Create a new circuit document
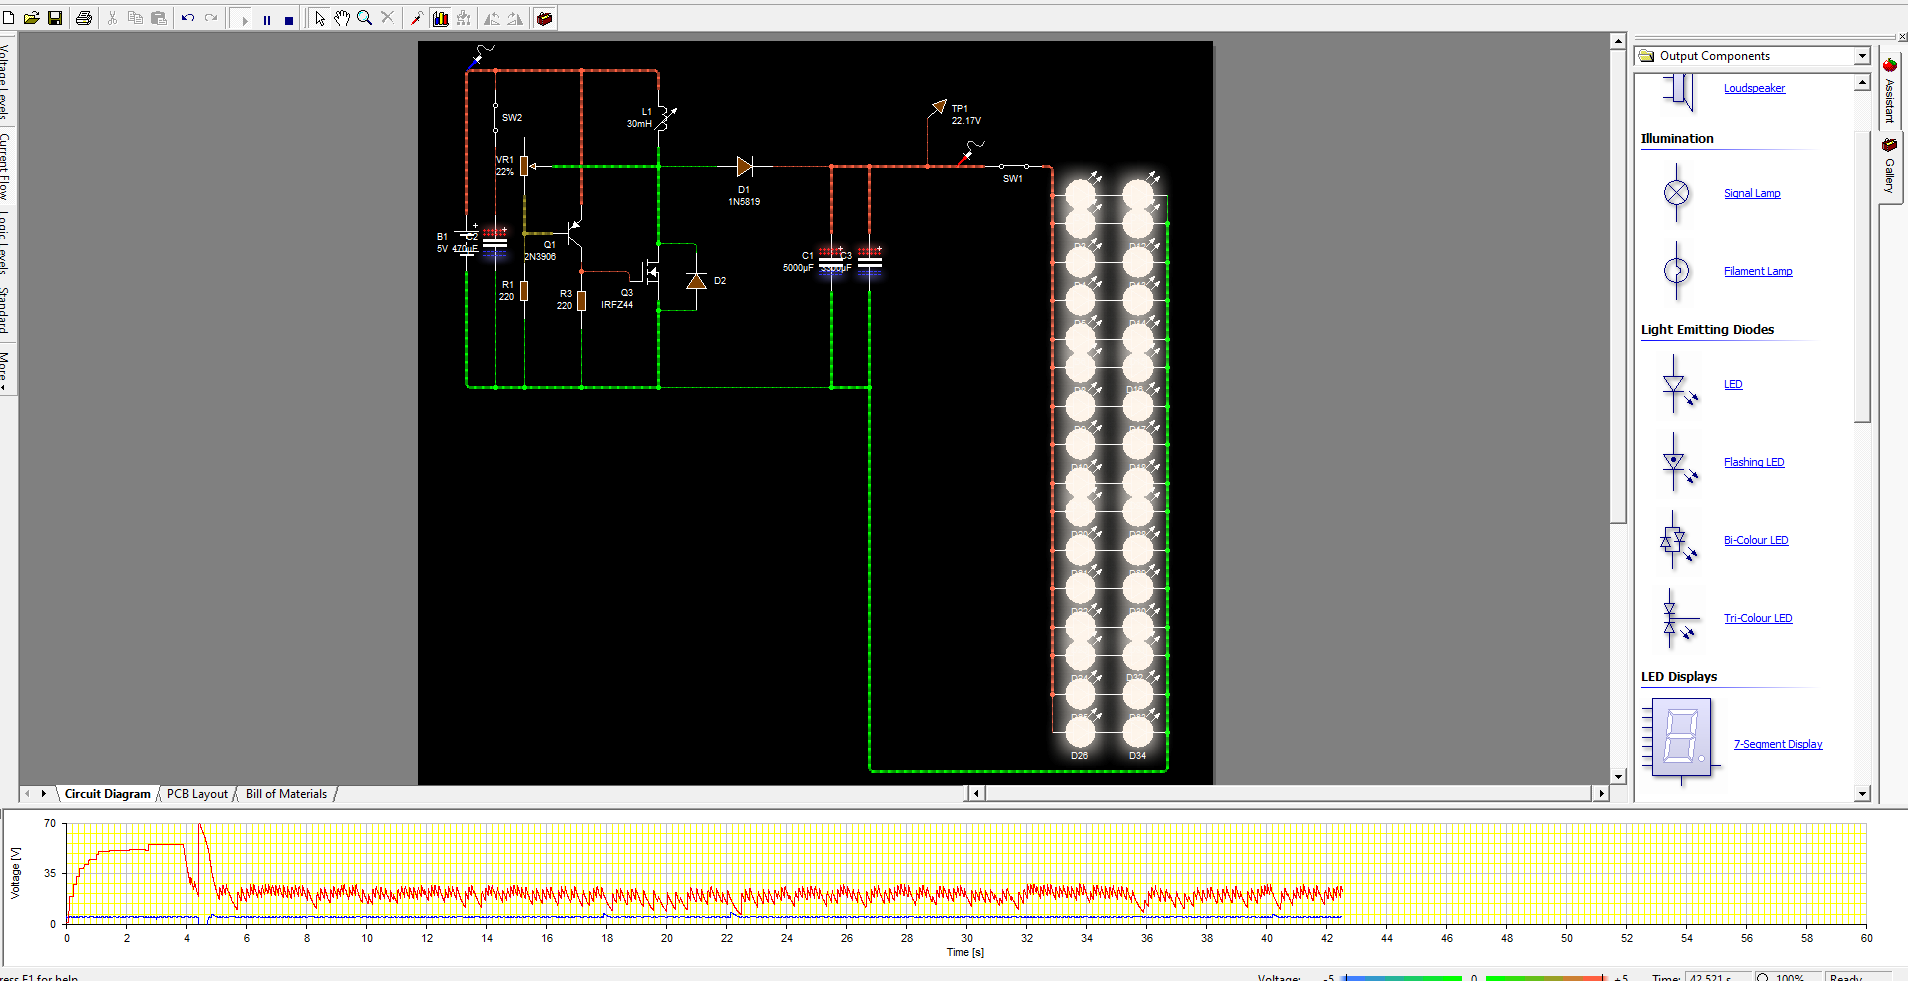This screenshot has height=981, width=1908. (x=9, y=18)
